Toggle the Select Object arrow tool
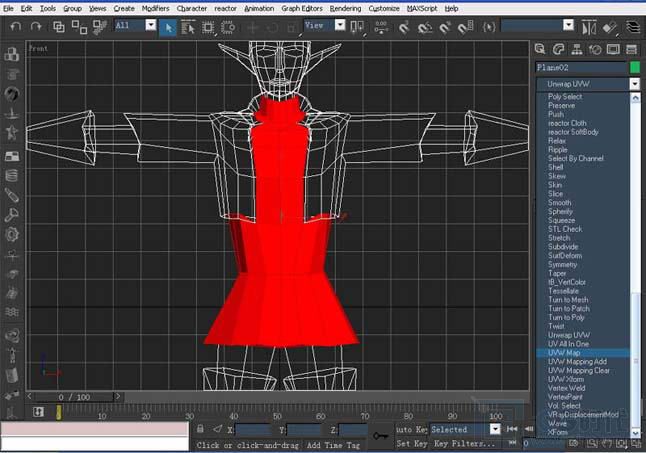The height and width of the screenshot is (453, 646). pos(168,28)
